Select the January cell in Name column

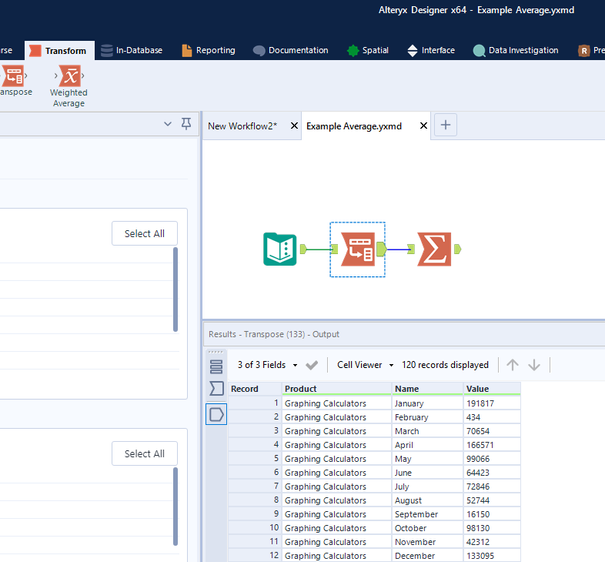pos(428,403)
